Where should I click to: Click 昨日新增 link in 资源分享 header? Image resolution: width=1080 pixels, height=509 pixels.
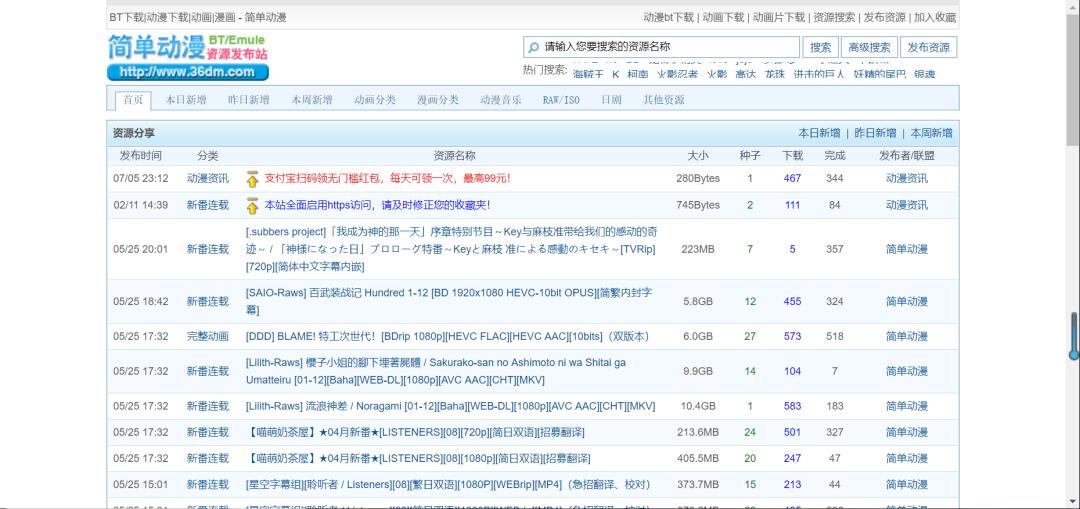(875, 133)
